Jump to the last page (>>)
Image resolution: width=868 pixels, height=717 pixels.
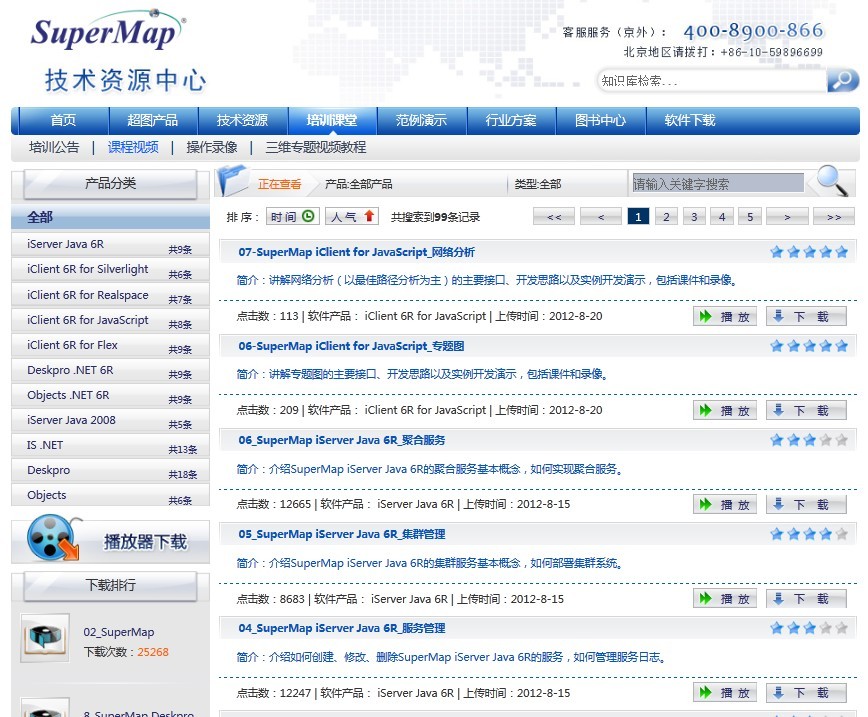click(x=834, y=216)
